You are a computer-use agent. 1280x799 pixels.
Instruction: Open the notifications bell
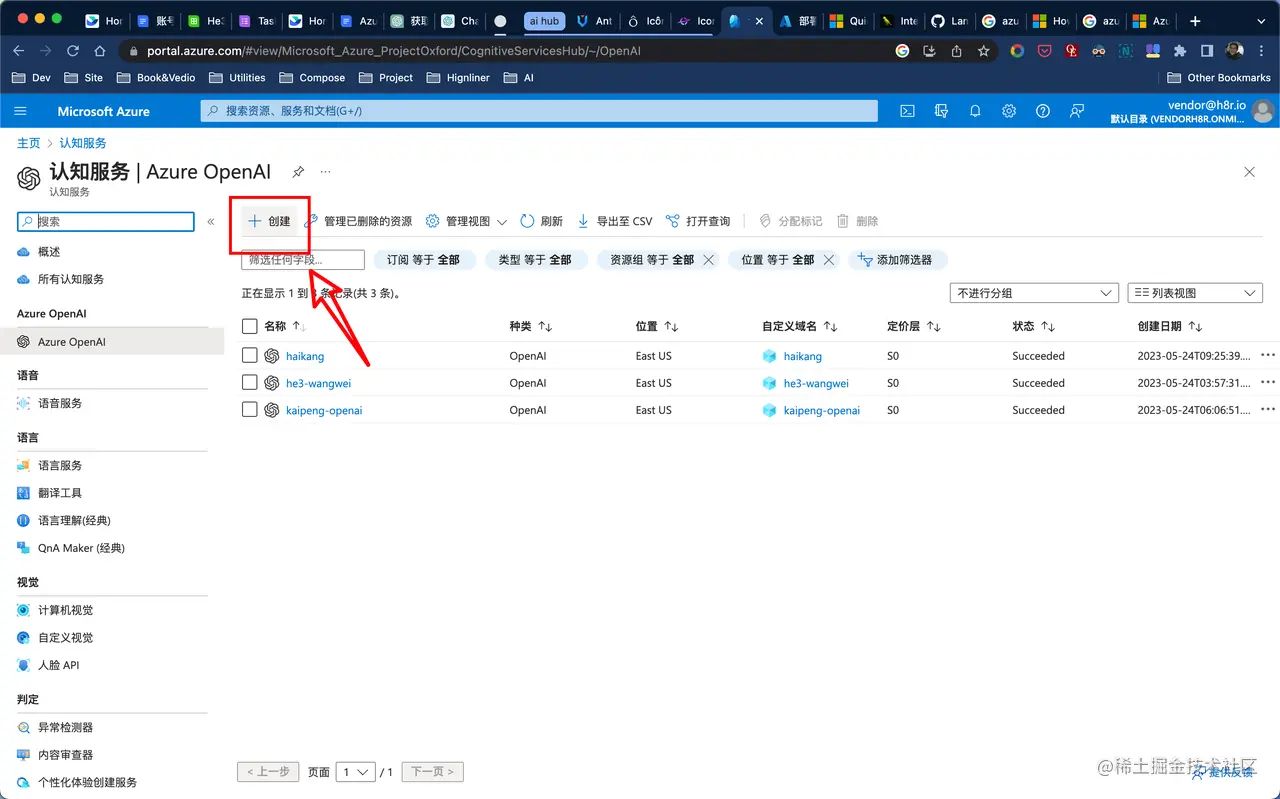coord(975,111)
